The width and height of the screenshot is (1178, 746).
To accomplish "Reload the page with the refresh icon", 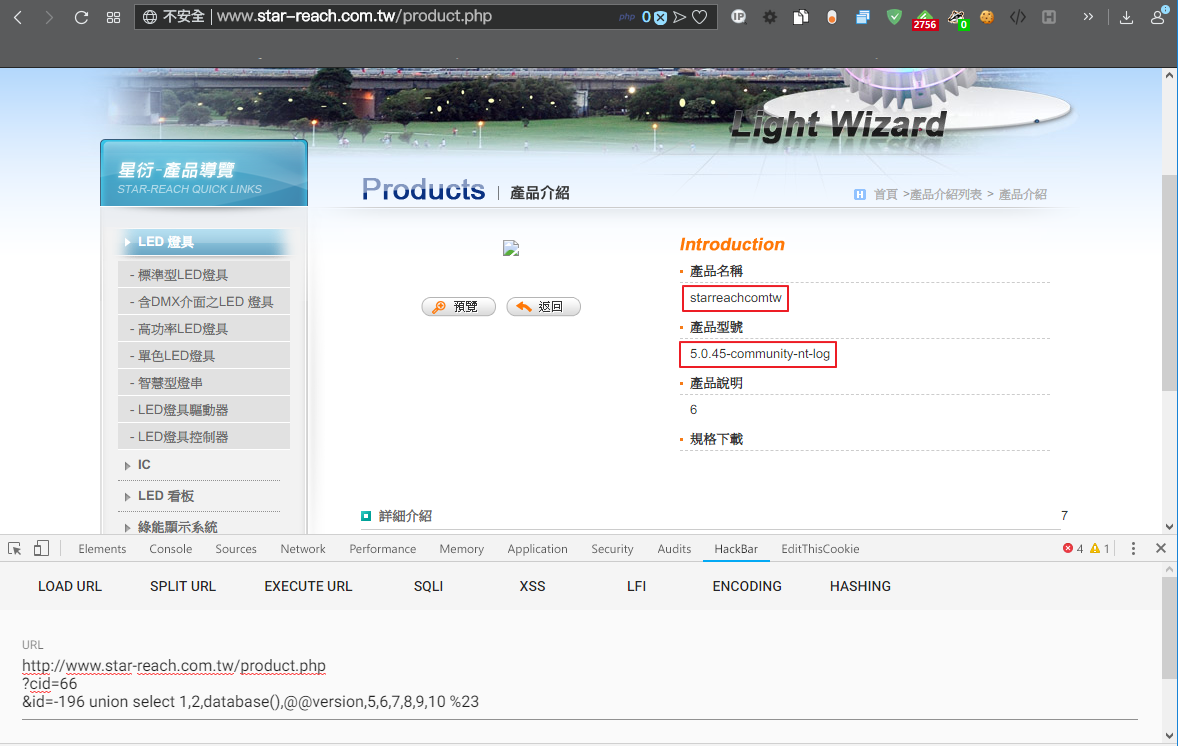I will (81, 17).
